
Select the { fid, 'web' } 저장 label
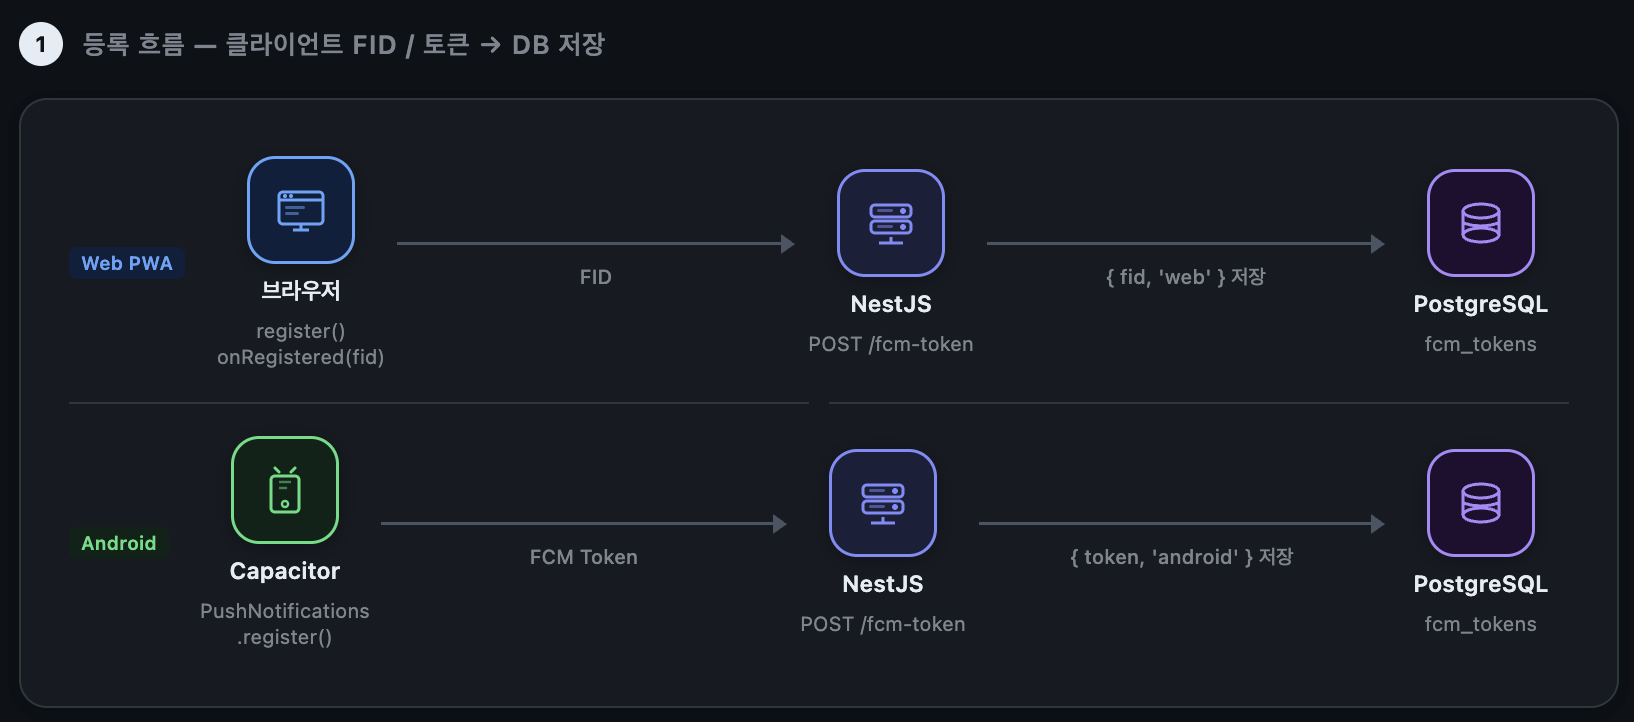click(x=1186, y=277)
